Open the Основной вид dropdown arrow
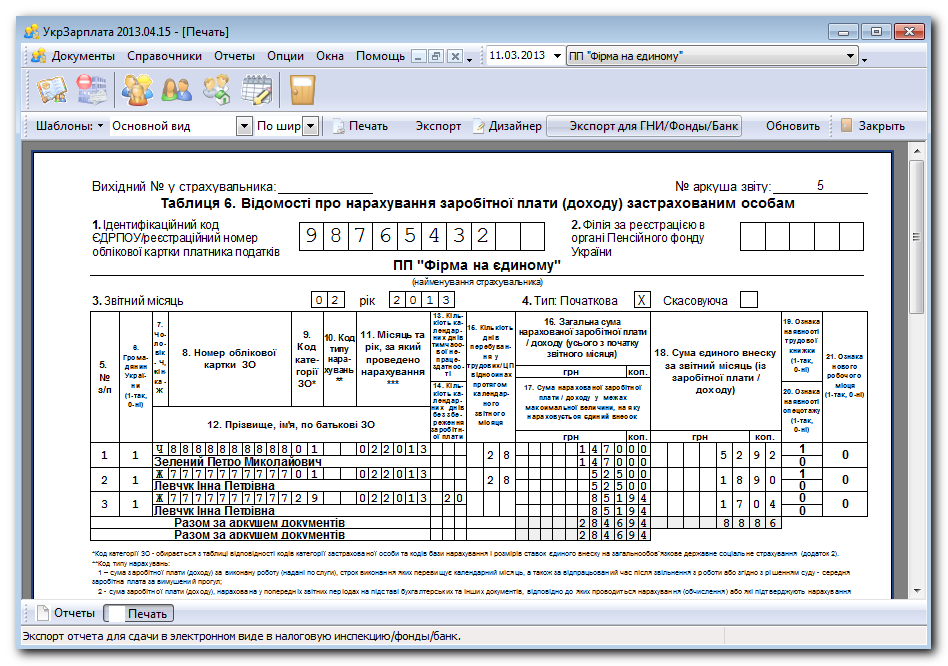The height and width of the screenshot is (666, 948). 244,126
